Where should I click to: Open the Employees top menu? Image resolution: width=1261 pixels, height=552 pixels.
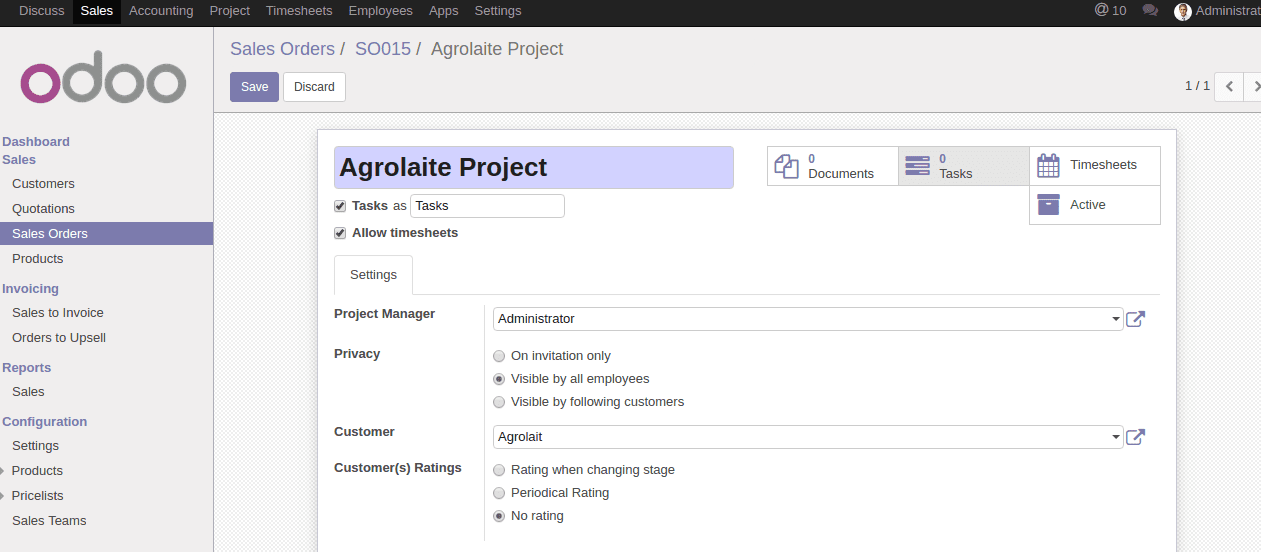(380, 11)
